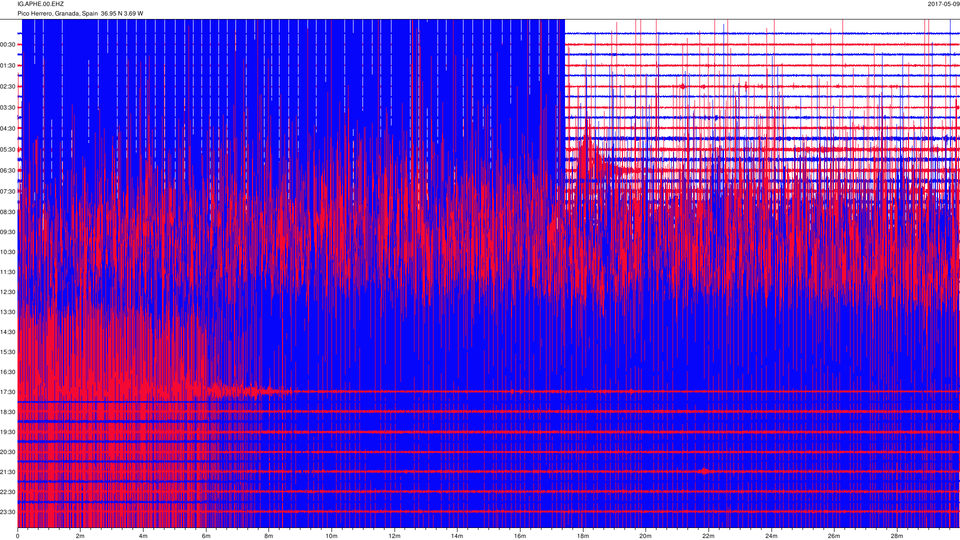
Task: Select the 17:30 time row label
Action: coord(8,392)
